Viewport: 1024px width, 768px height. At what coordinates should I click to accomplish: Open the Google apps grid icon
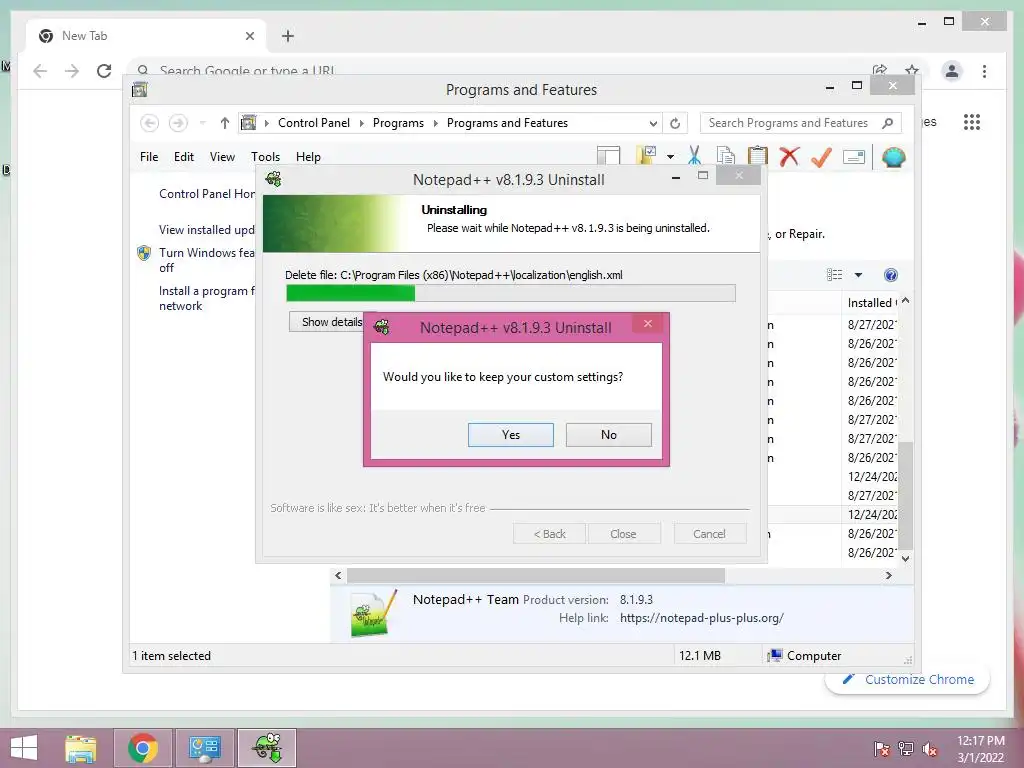[972, 122]
